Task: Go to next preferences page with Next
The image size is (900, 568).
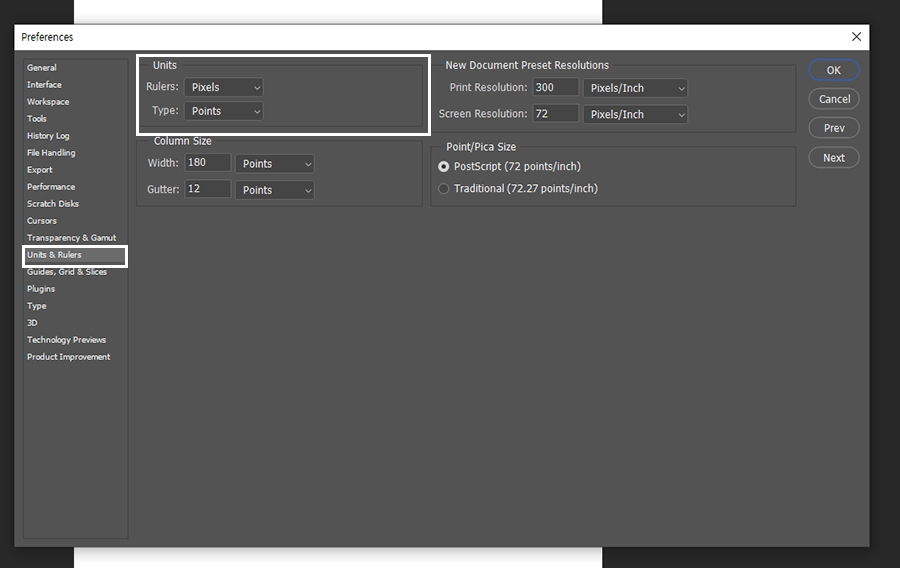Action: click(834, 157)
